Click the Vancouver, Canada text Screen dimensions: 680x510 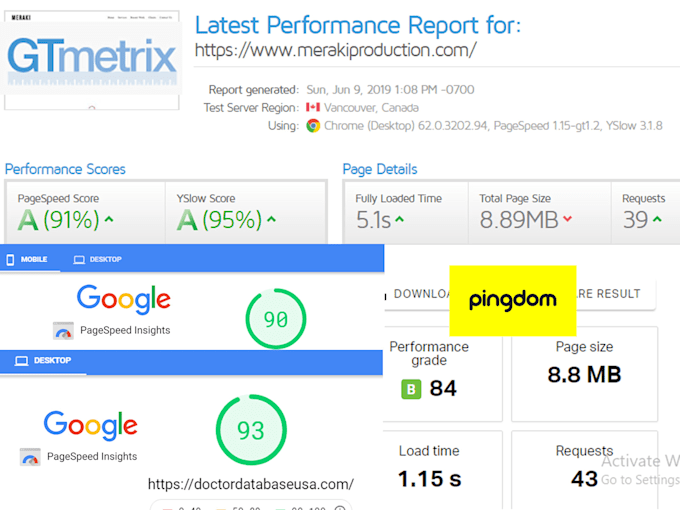click(x=371, y=108)
